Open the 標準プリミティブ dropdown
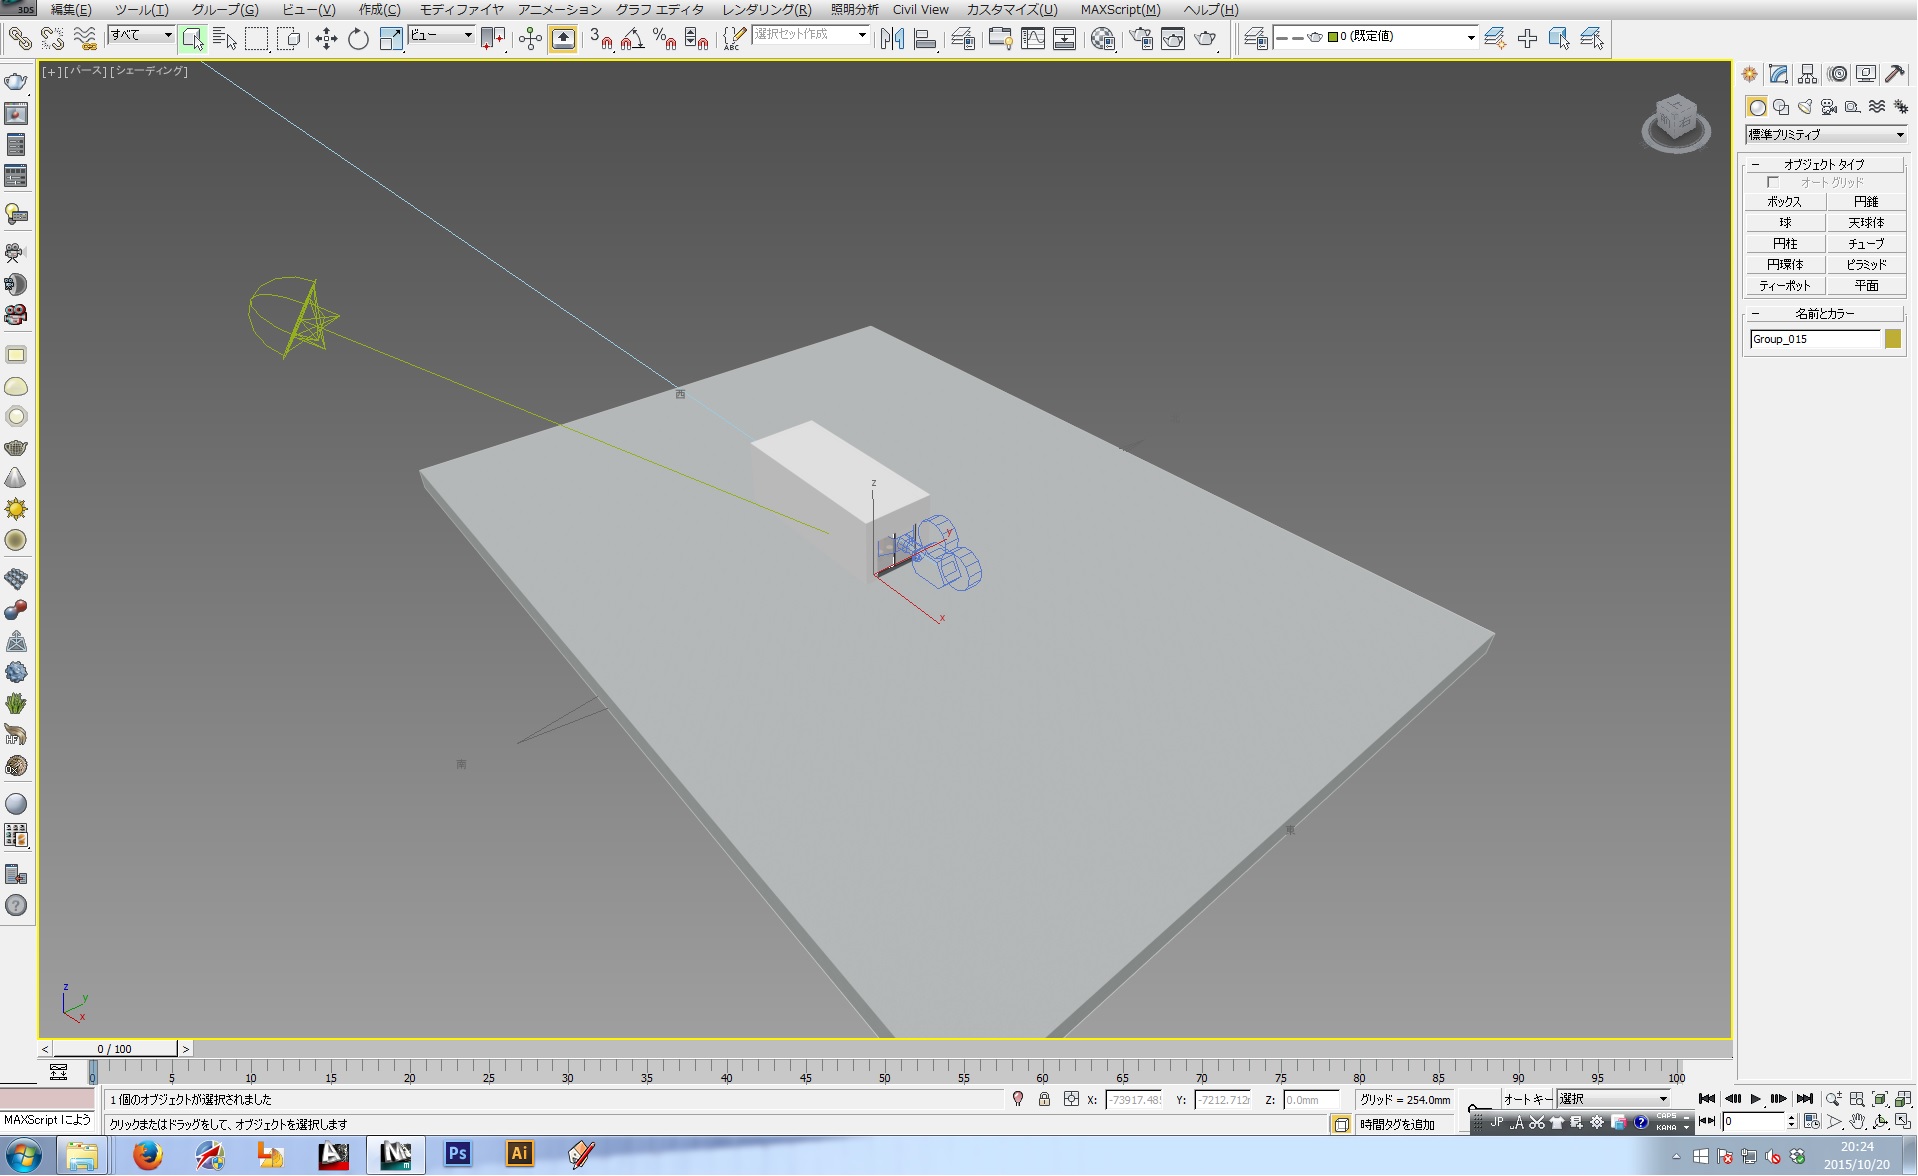Viewport: 1918px width, 1176px height. tap(1825, 135)
